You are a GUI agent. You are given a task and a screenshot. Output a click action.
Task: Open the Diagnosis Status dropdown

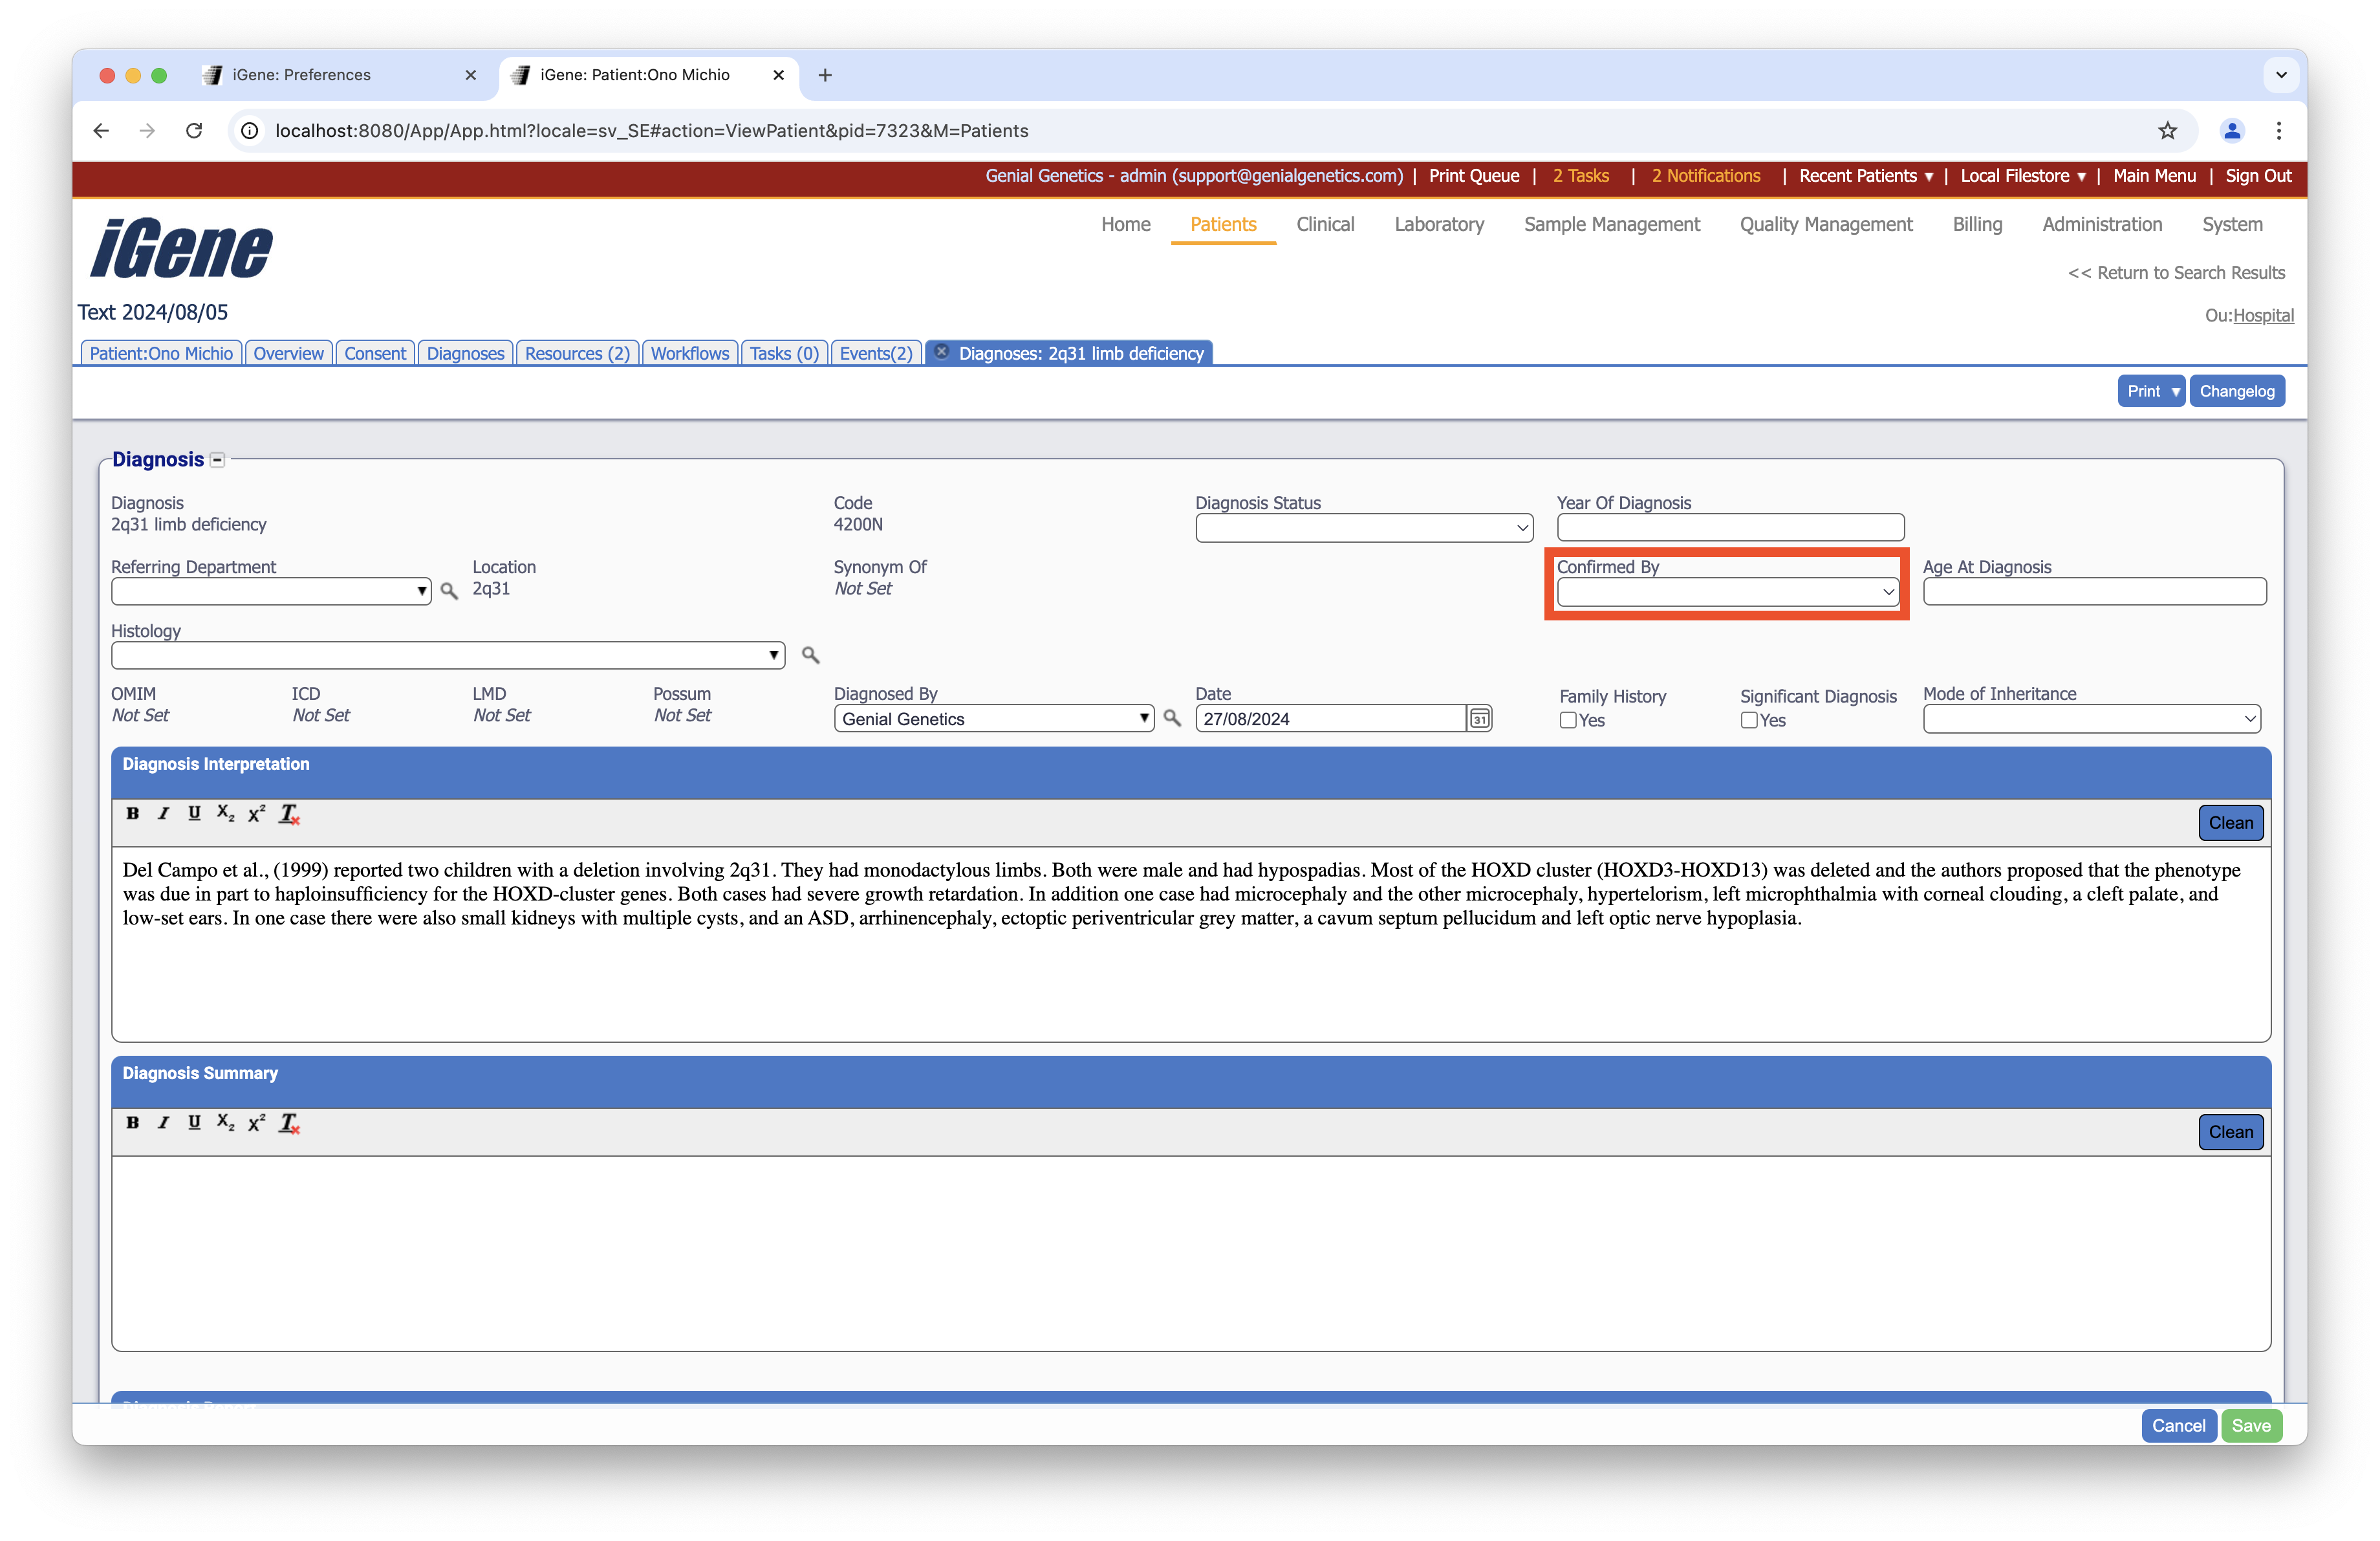[x=1363, y=527]
